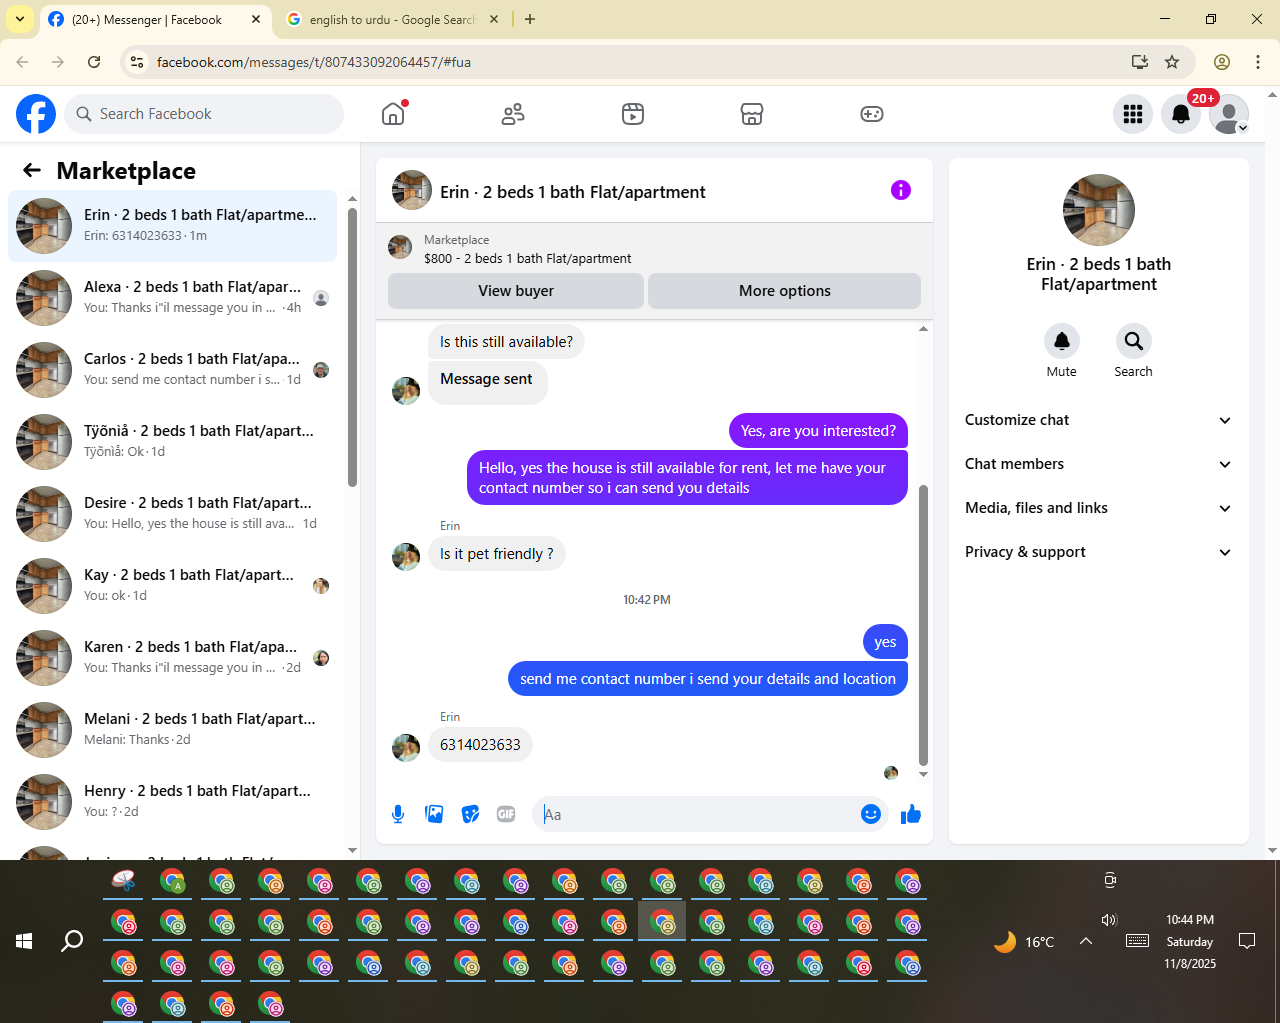This screenshot has height=1023, width=1280.
Task: Mute the chat with bell icon
Action: tap(1062, 341)
